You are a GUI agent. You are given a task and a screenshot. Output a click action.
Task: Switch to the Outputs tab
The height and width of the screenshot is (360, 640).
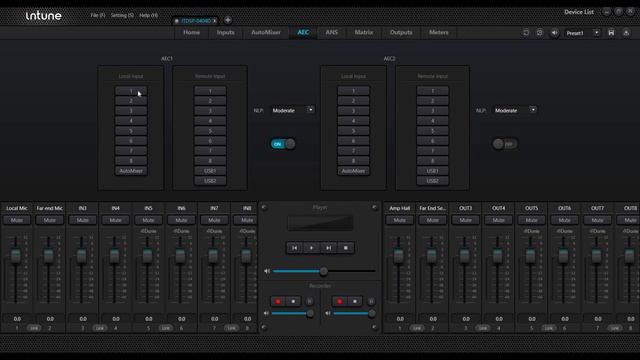point(401,32)
